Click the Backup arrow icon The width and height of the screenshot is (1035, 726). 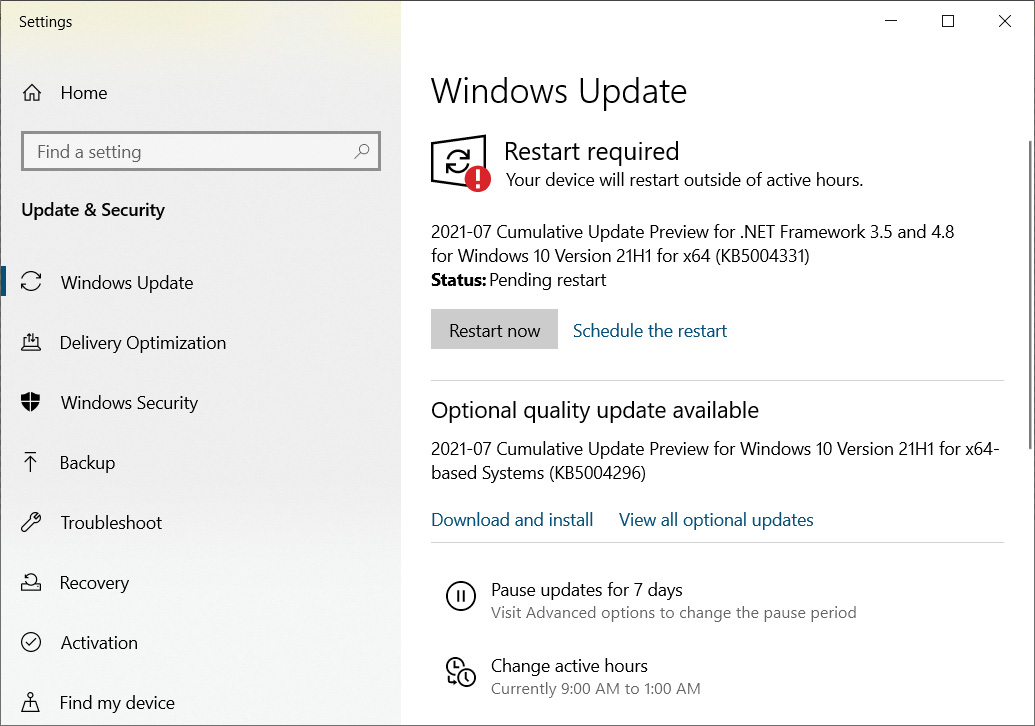pyautogui.click(x=30, y=462)
